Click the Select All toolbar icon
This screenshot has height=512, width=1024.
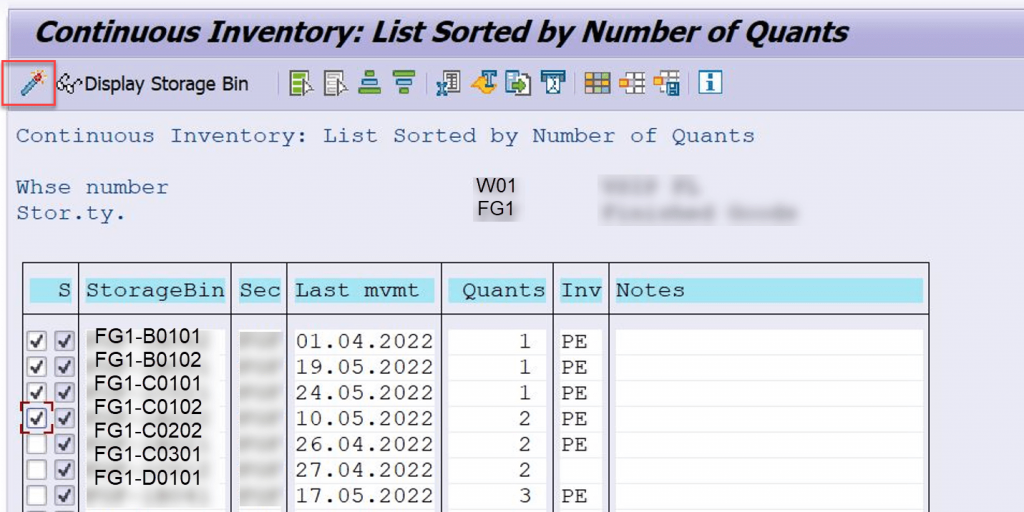click(x=302, y=84)
